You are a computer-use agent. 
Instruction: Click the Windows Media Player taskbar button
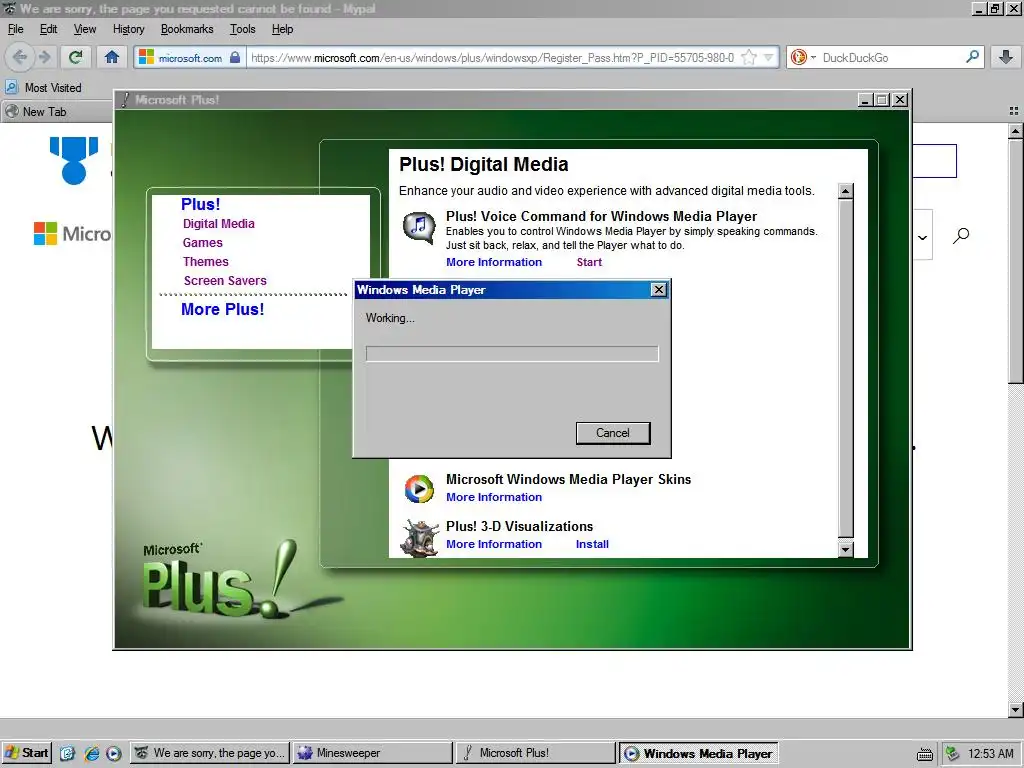(x=698, y=753)
